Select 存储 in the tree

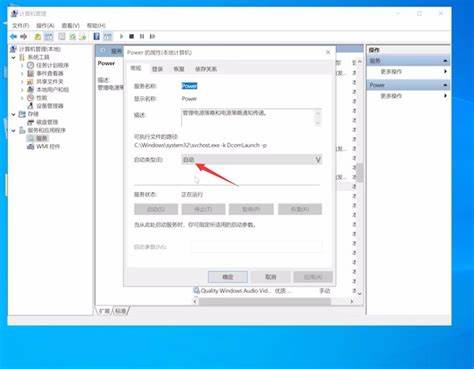point(33,114)
